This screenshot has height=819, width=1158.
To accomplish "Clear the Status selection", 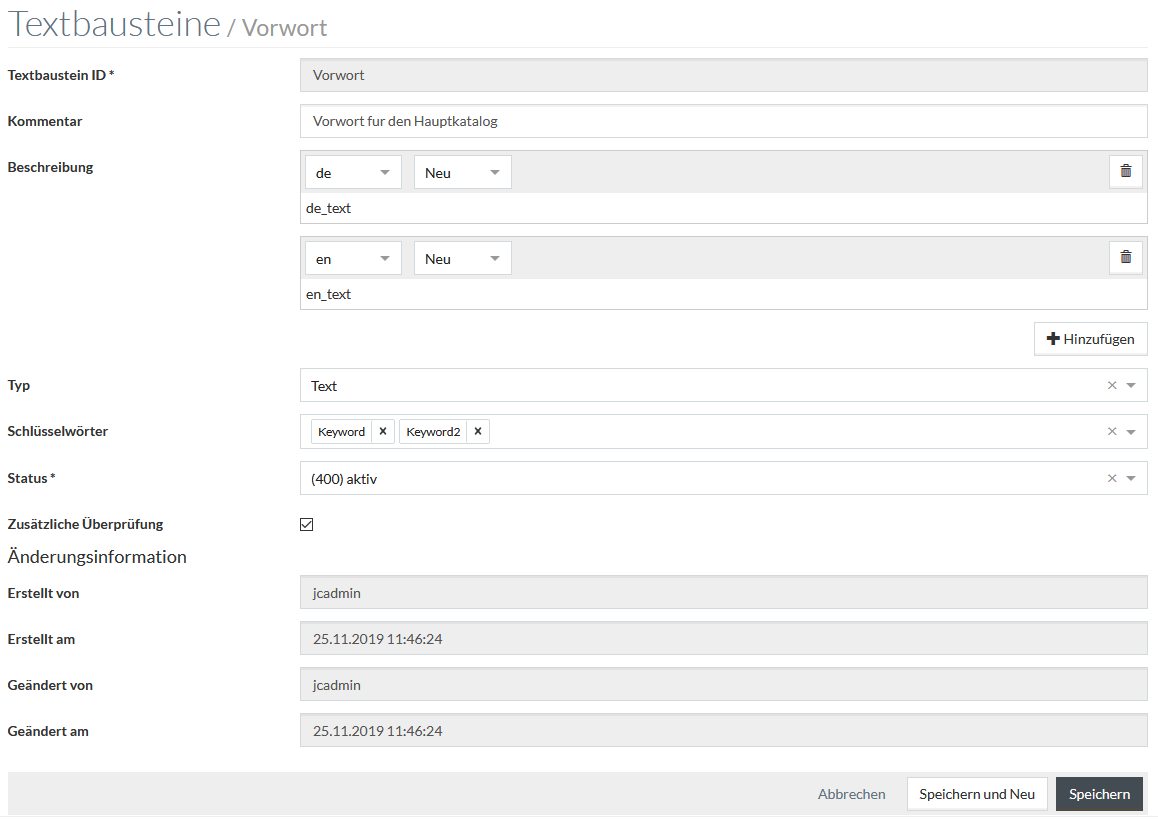I will click(x=1111, y=479).
